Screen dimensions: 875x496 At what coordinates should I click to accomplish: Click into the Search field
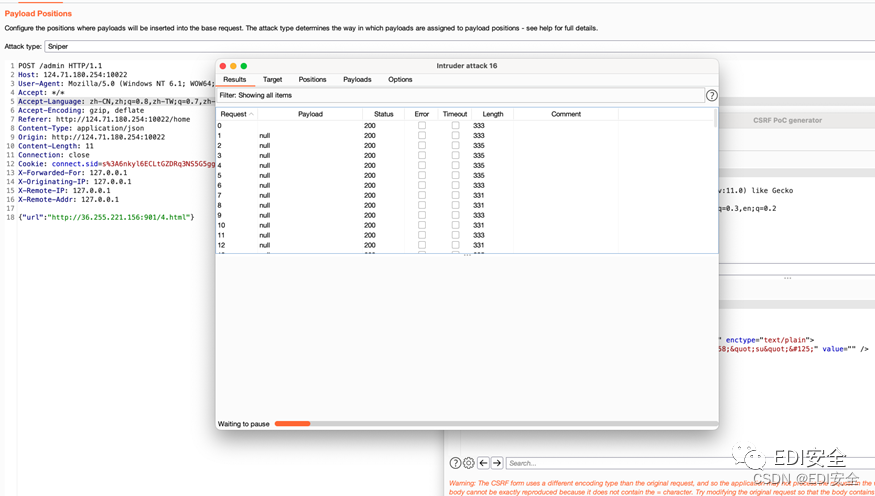click(690, 463)
